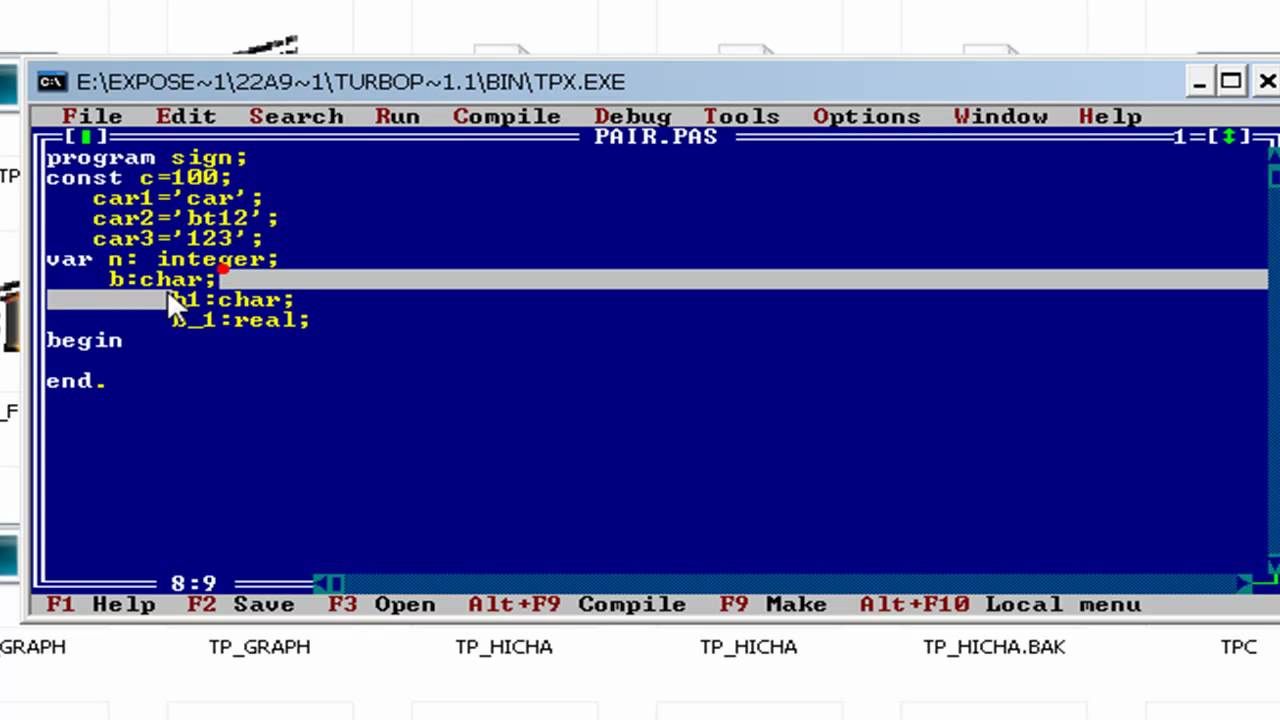Select the TPC file in background folder
Screen dimensions: 1280x720
coord(1238,647)
